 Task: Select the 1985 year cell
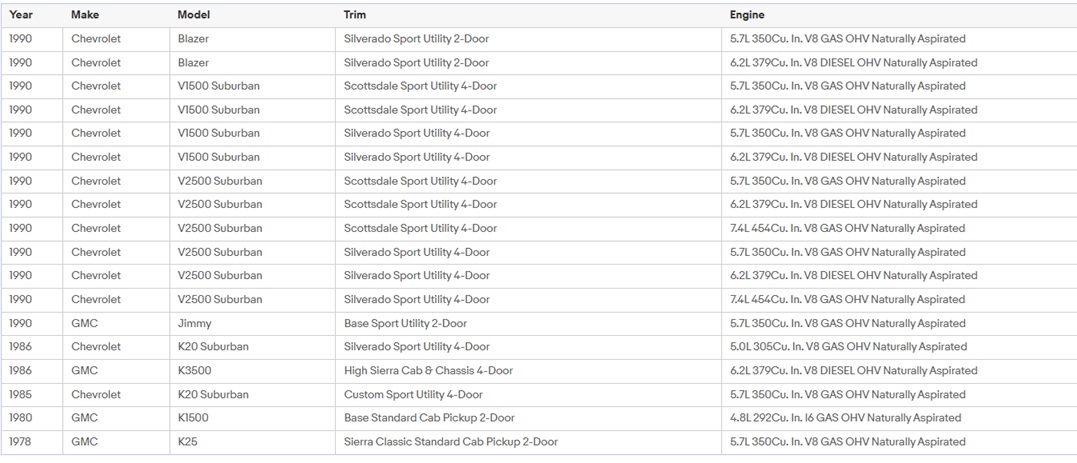[x=21, y=395]
